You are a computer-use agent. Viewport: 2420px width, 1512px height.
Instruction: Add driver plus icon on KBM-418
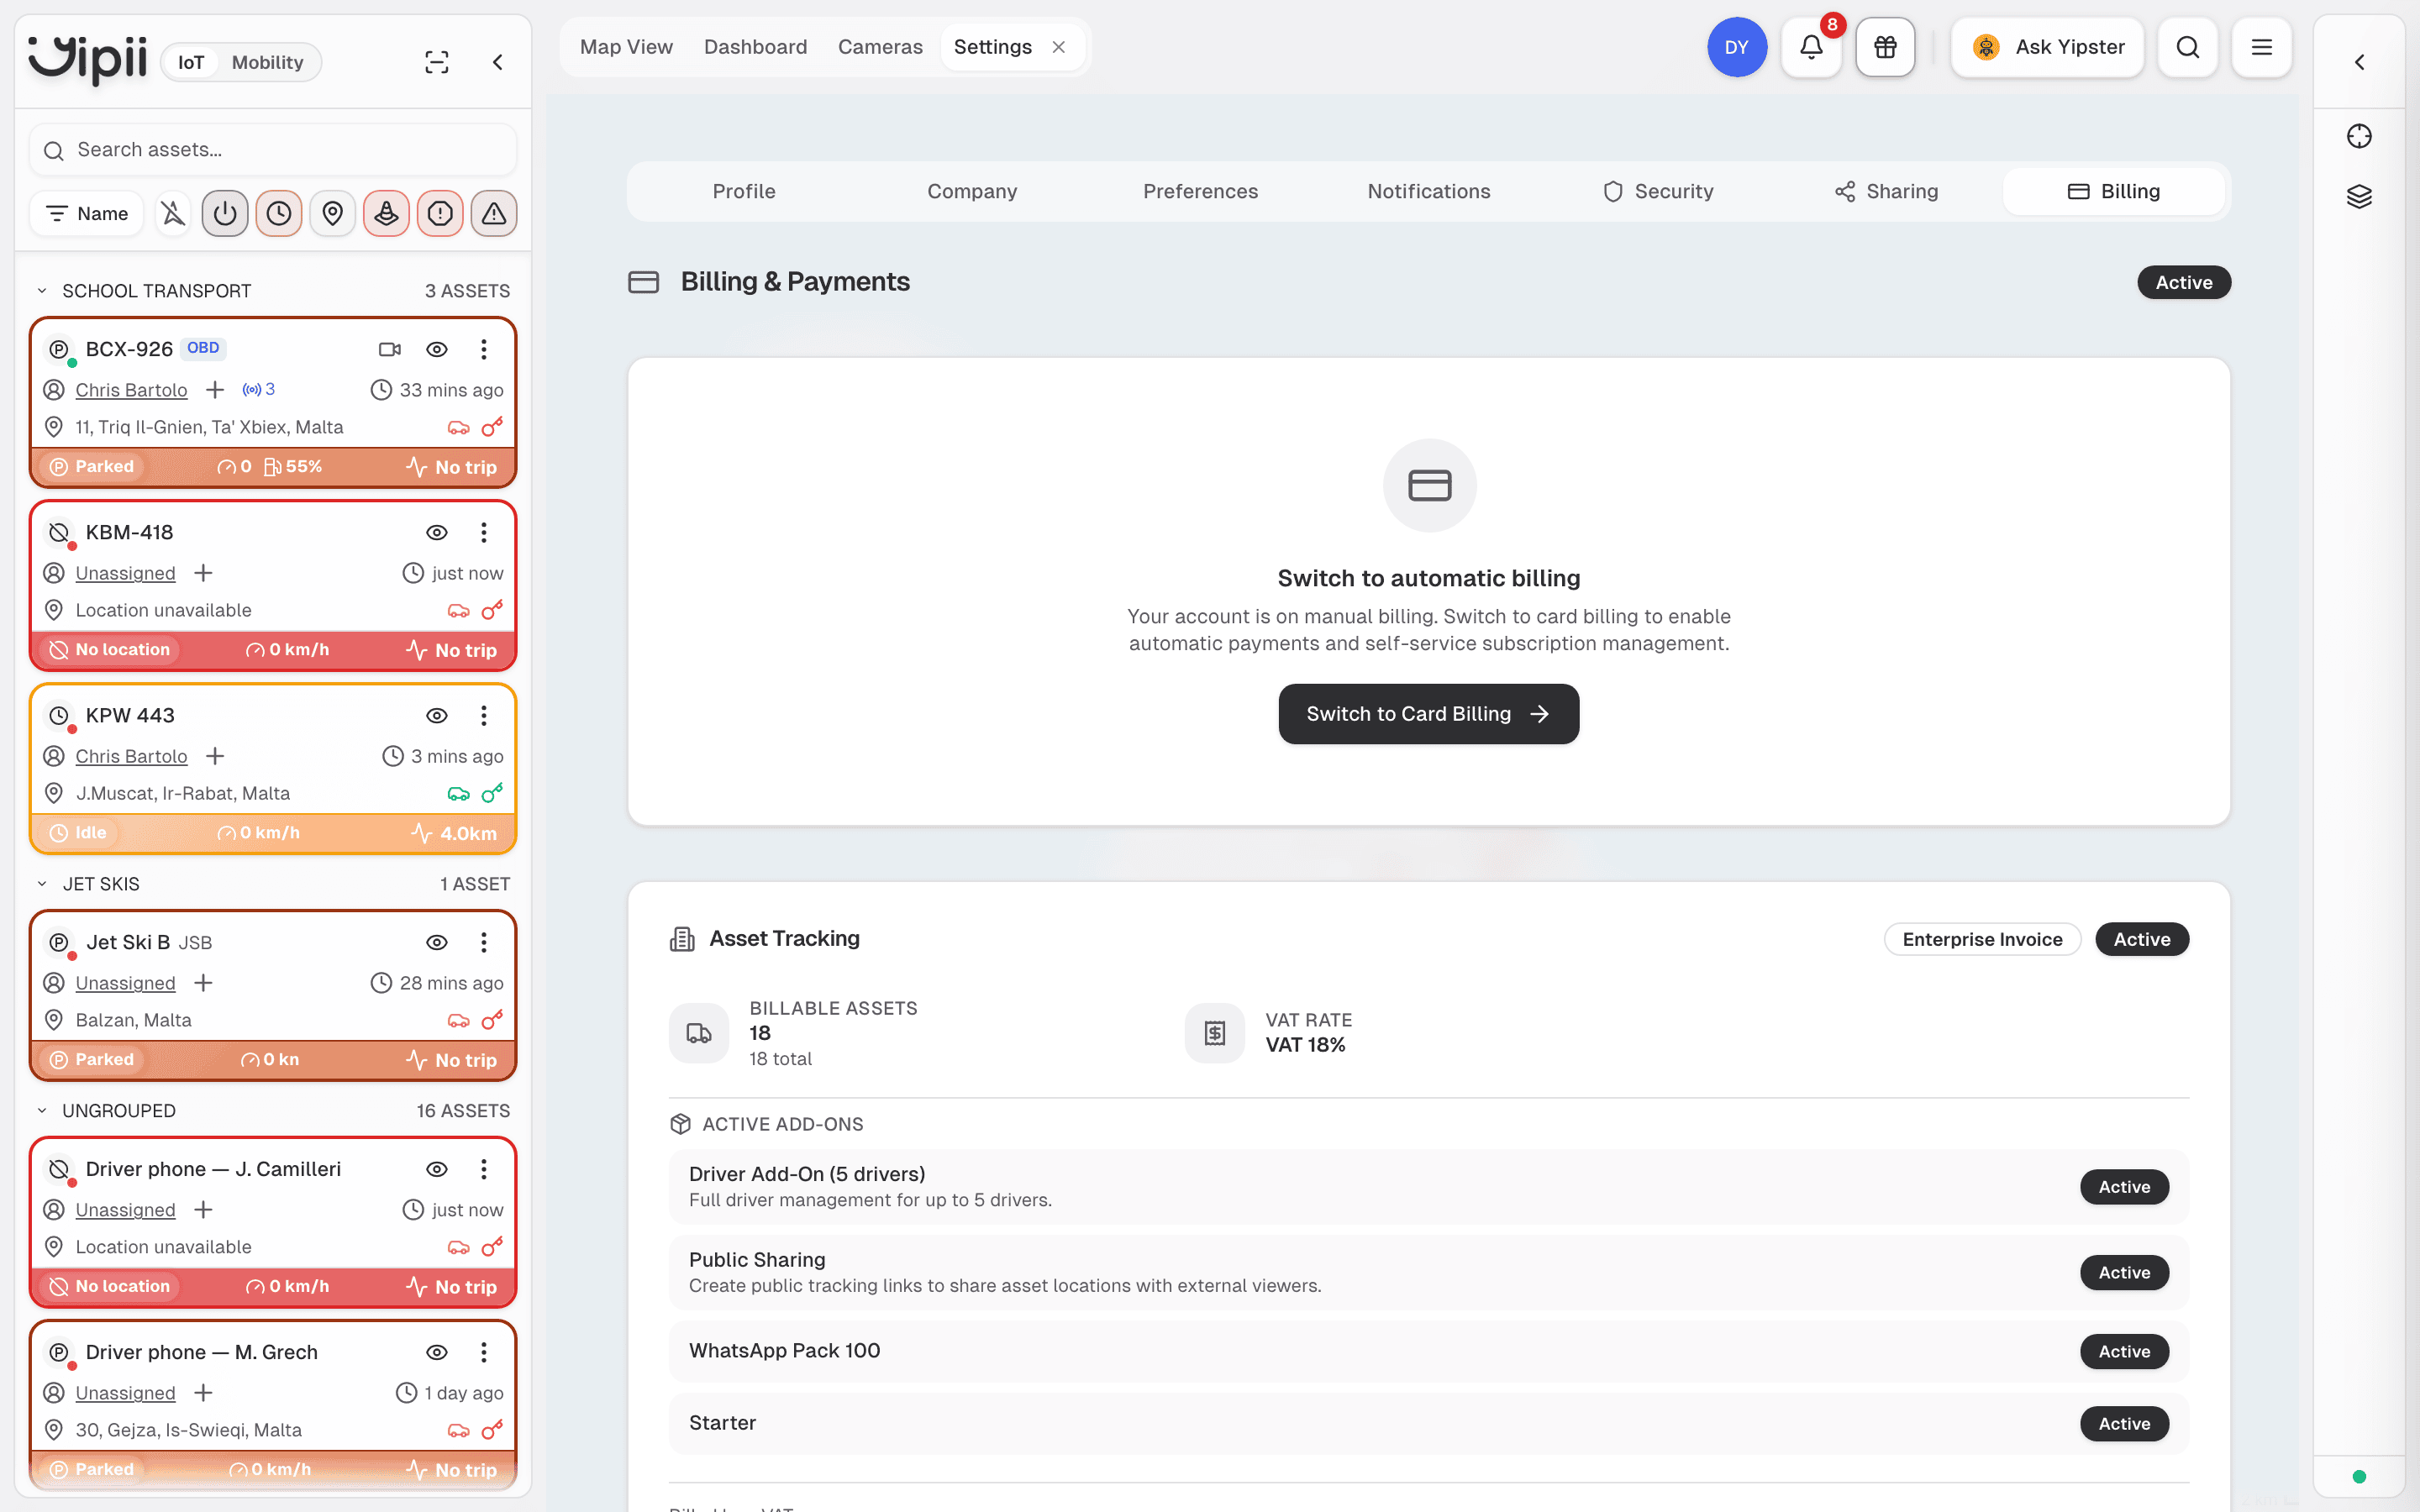coord(203,573)
